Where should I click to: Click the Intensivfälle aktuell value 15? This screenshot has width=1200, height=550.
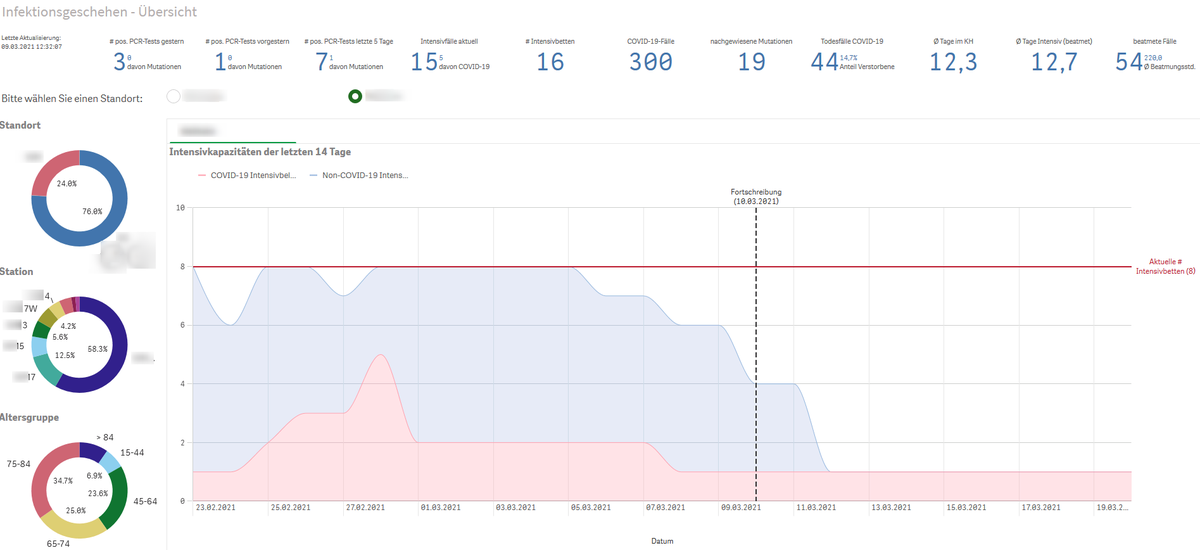point(424,63)
